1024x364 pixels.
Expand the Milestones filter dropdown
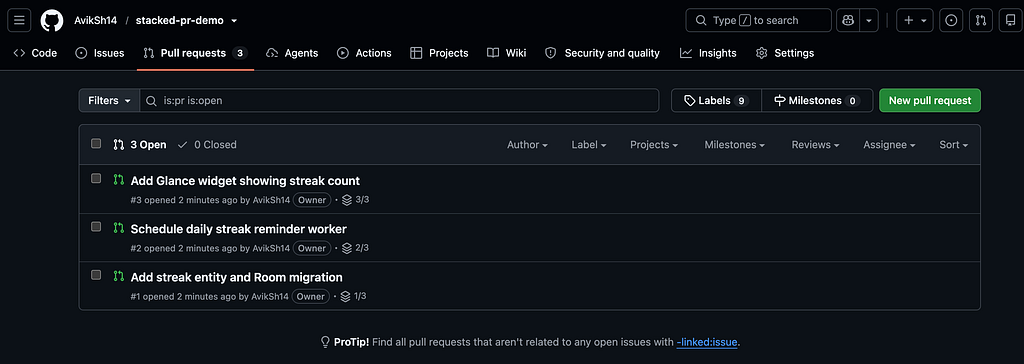tap(735, 144)
